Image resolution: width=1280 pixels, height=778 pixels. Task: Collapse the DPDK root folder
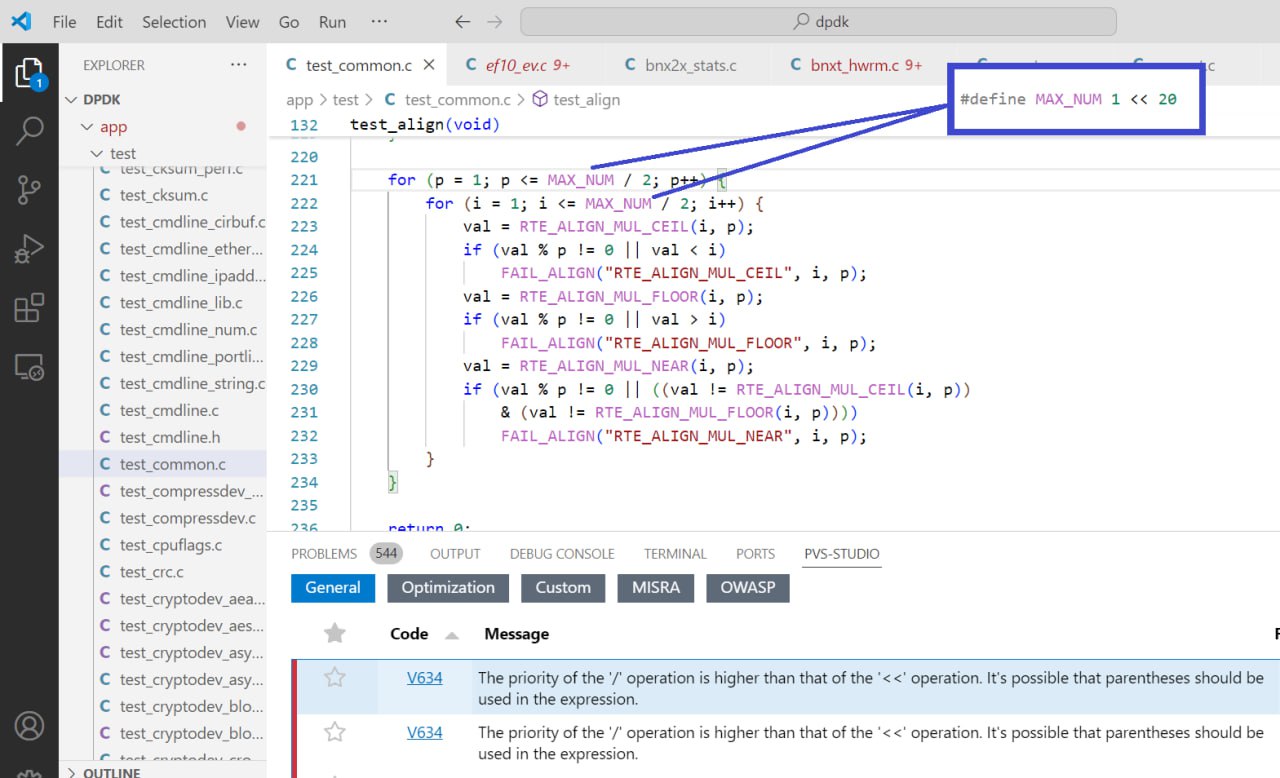[73, 100]
